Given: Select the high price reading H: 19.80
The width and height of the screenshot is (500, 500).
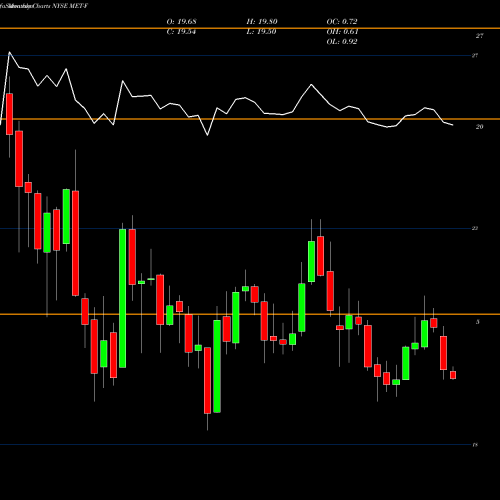Looking at the screenshot, I should (262, 22).
